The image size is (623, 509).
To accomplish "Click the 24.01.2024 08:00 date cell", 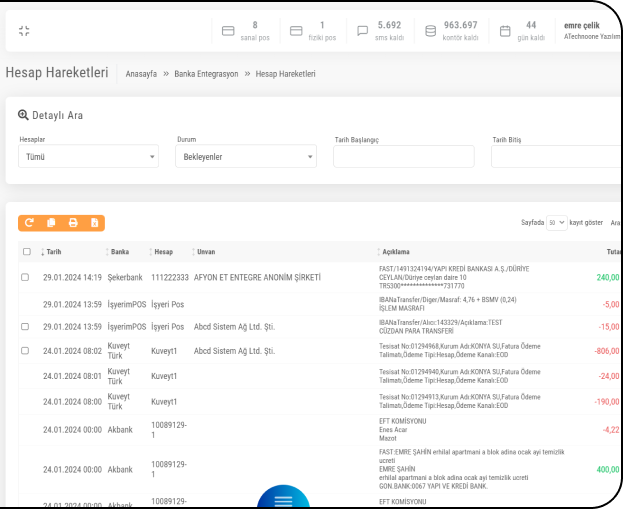I will [x=72, y=402].
